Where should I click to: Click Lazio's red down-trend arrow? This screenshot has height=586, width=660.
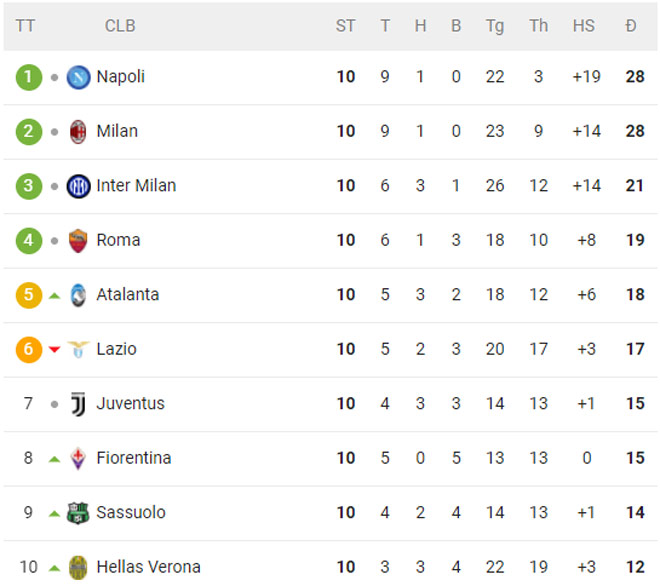[54, 349]
